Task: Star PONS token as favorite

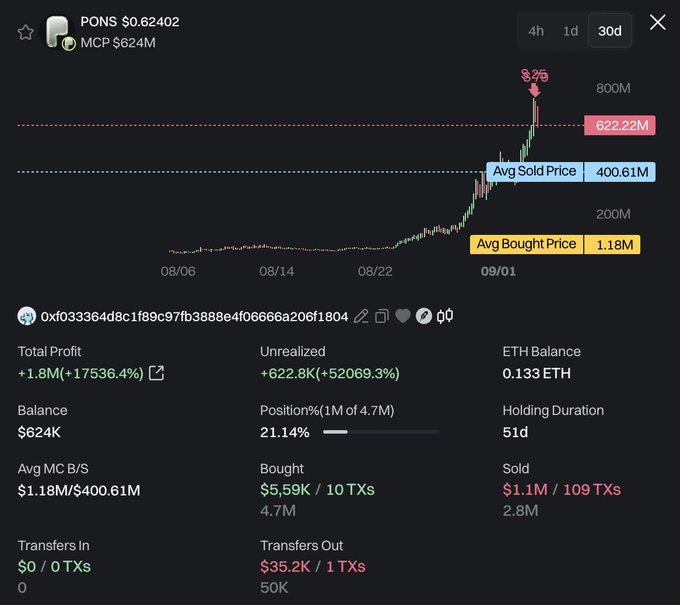Action: [26, 33]
